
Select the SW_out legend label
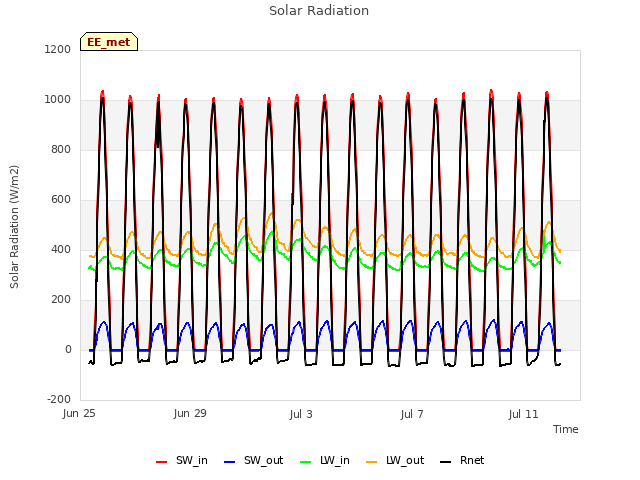click(x=264, y=460)
